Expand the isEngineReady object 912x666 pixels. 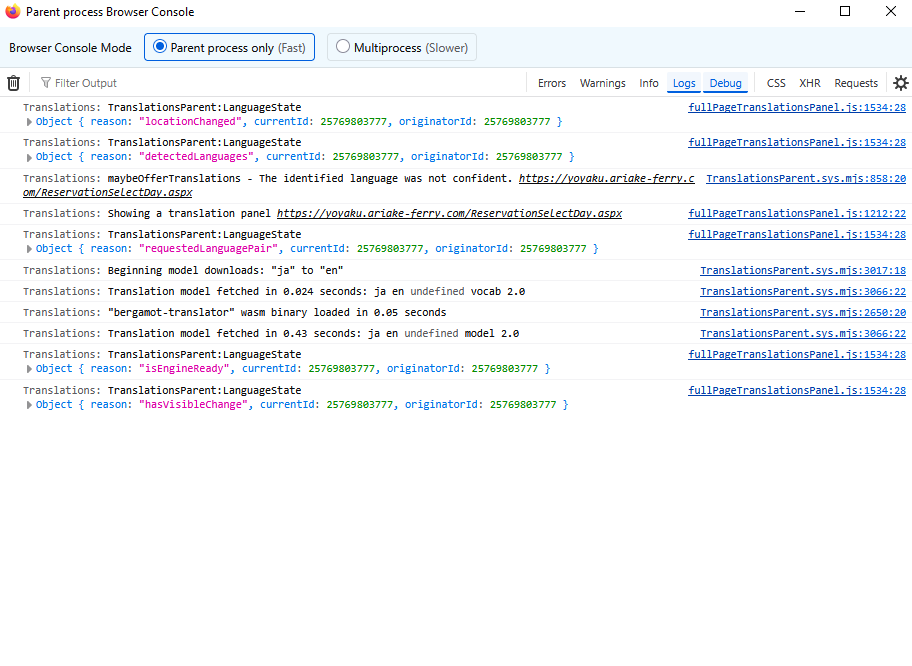[29, 369]
